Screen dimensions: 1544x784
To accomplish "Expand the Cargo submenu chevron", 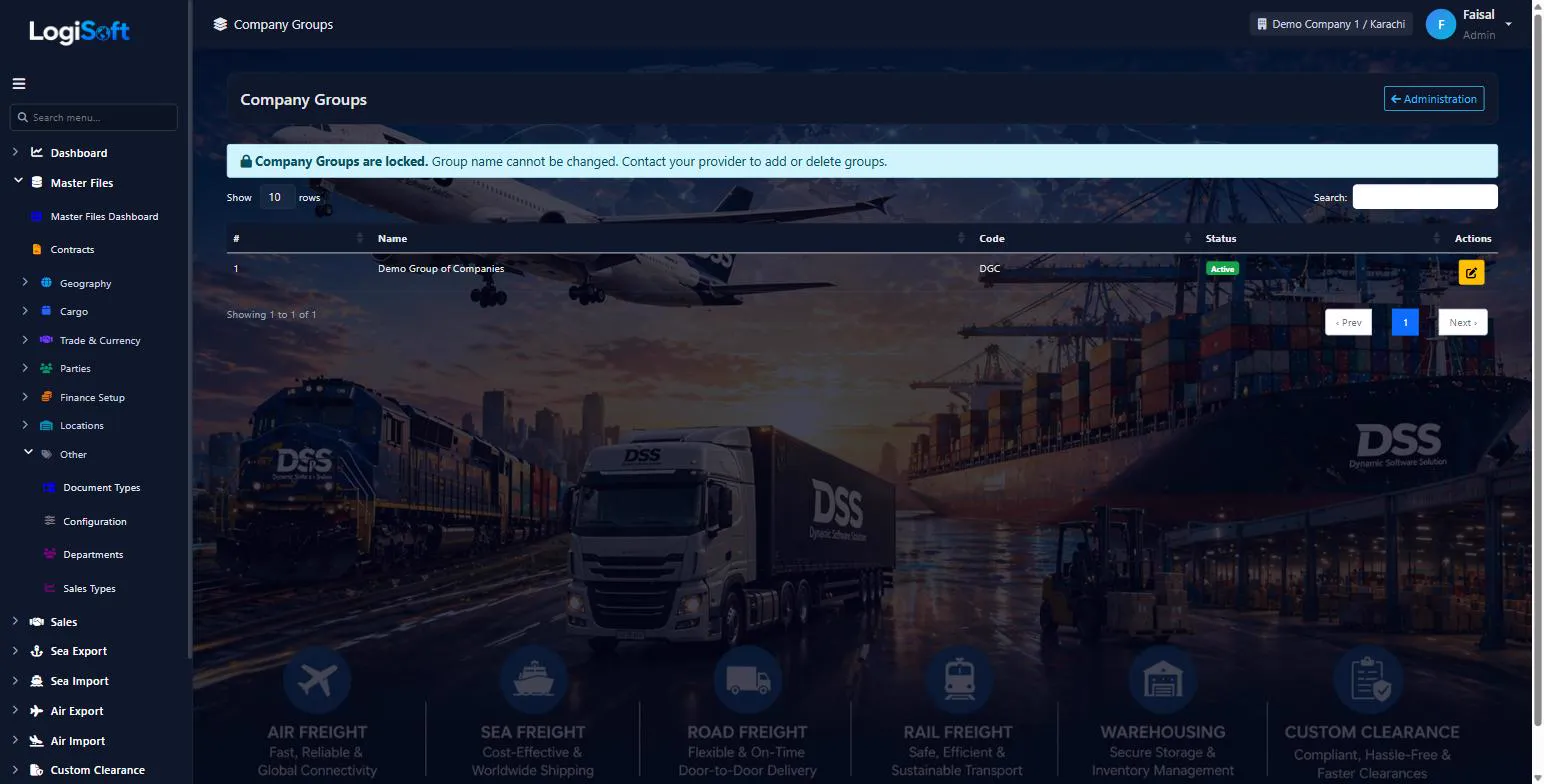I will (x=25, y=310).
